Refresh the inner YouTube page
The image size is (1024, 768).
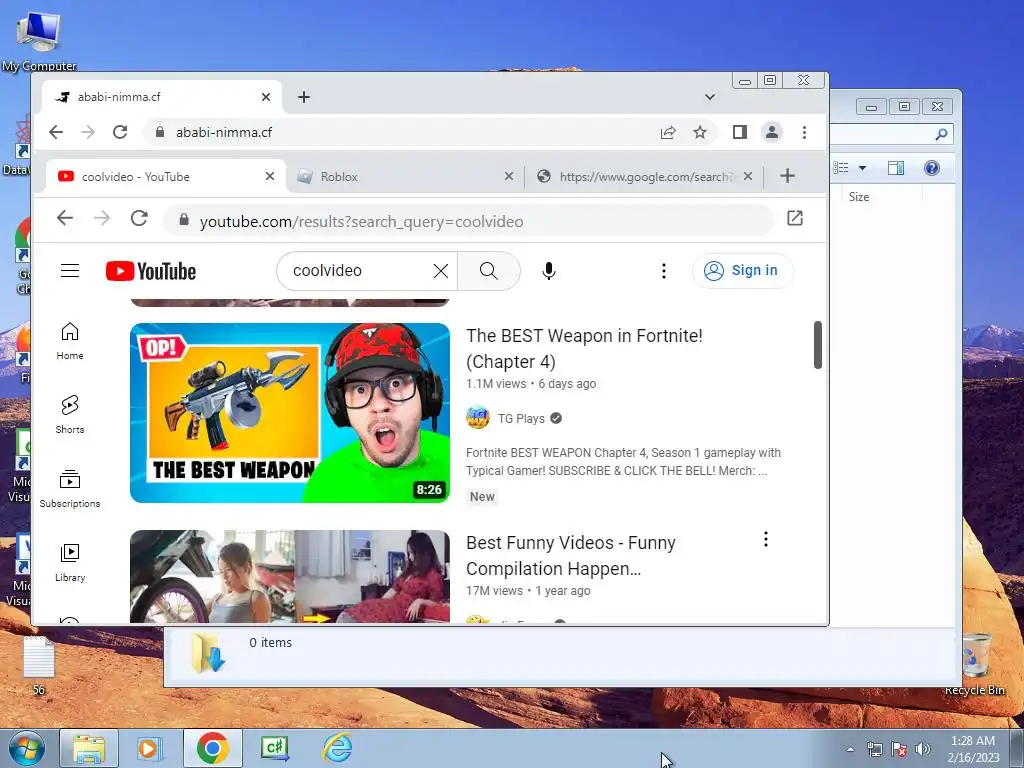(139, 218)
